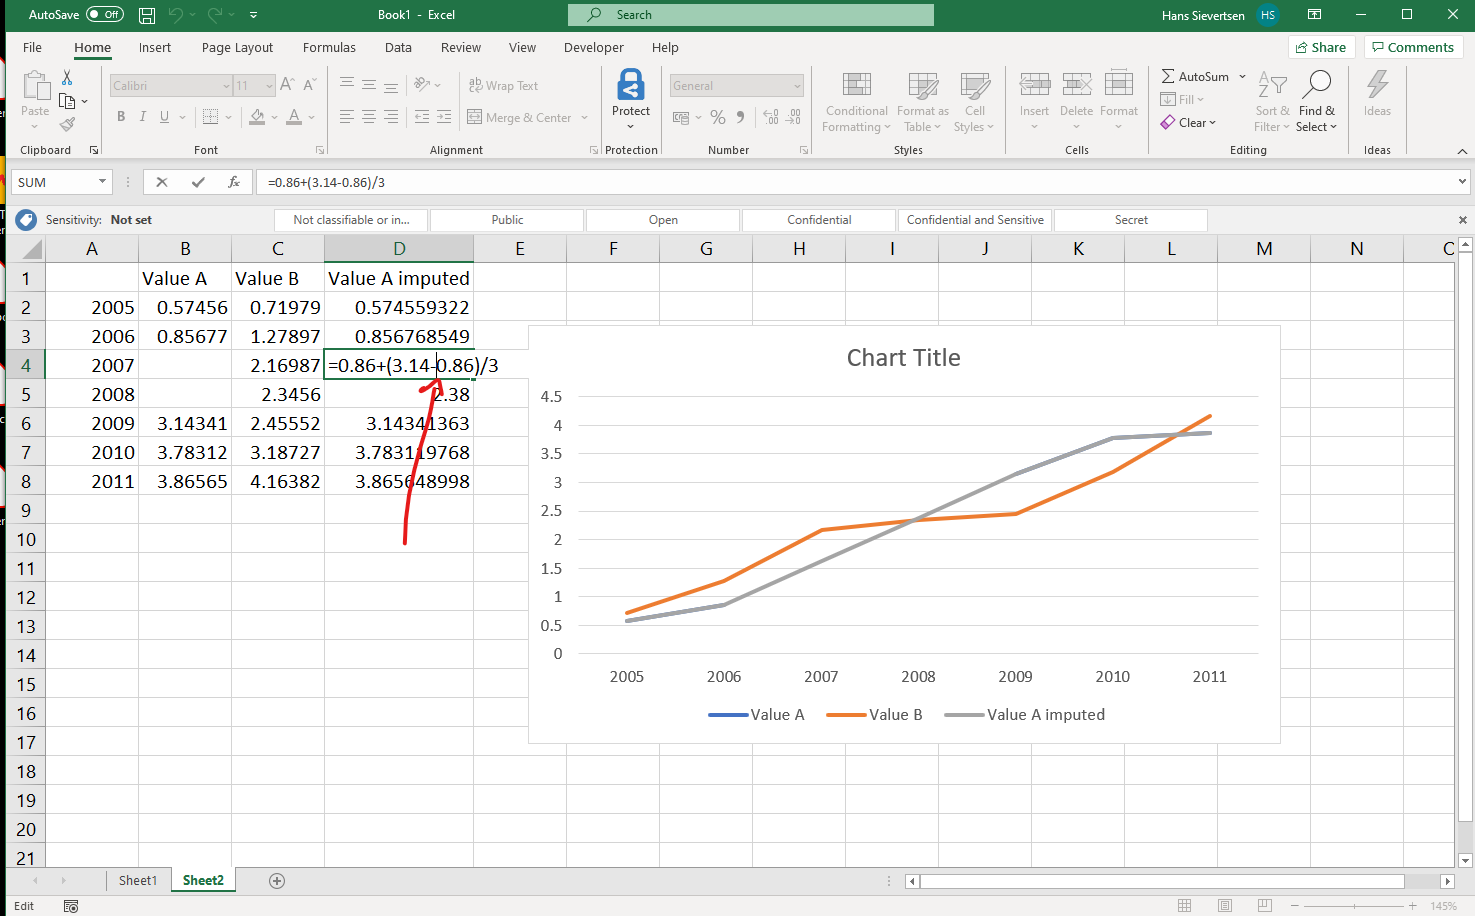Click the Cut scissors icon
Screen dimensions: 1475x916
coord(67,78)
